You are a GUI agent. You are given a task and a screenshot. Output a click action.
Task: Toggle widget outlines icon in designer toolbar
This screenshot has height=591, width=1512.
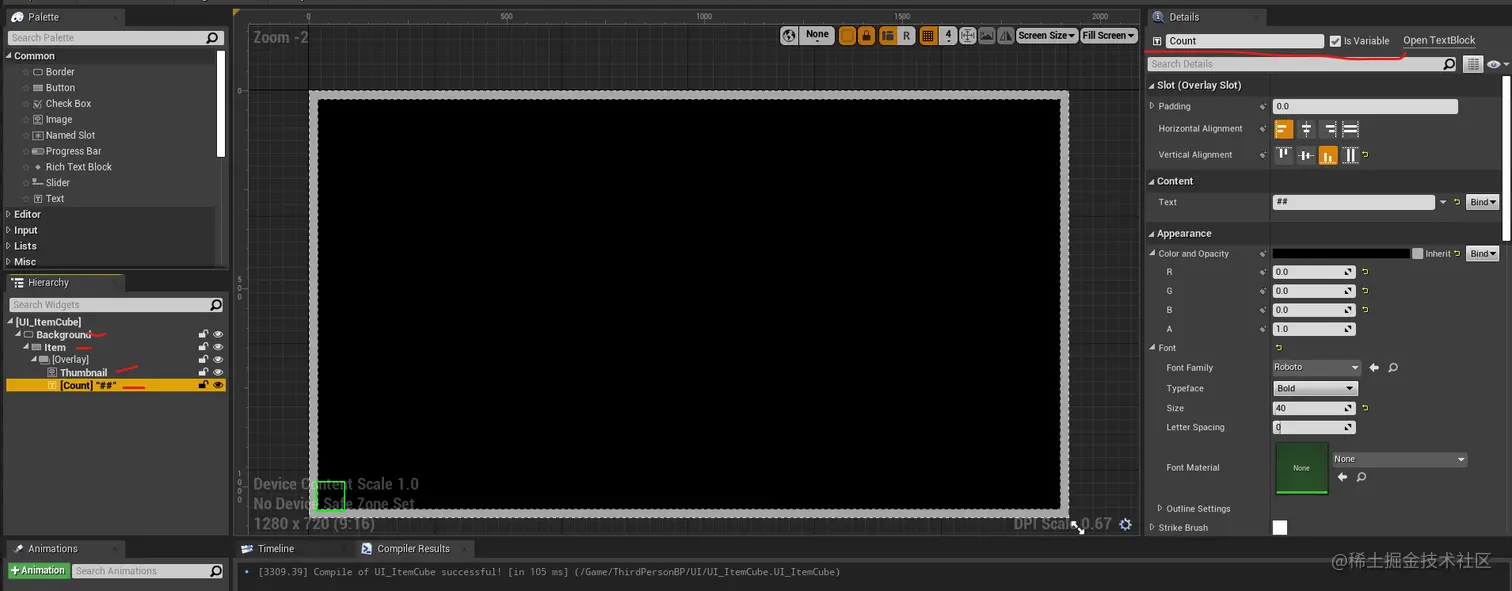click(847, 35)
